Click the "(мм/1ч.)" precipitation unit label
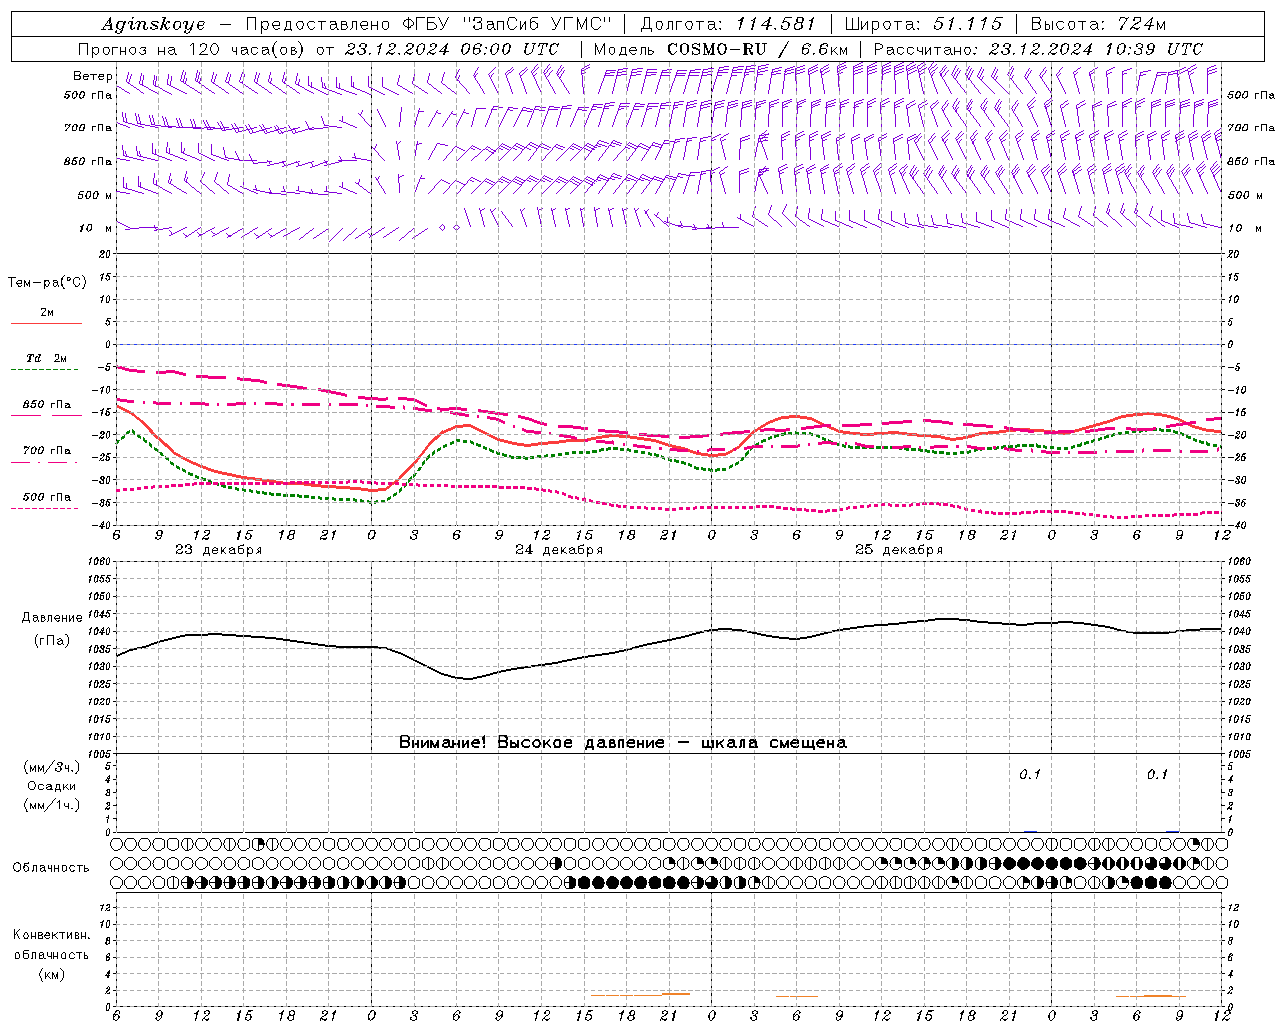 (x=52, y=805)
